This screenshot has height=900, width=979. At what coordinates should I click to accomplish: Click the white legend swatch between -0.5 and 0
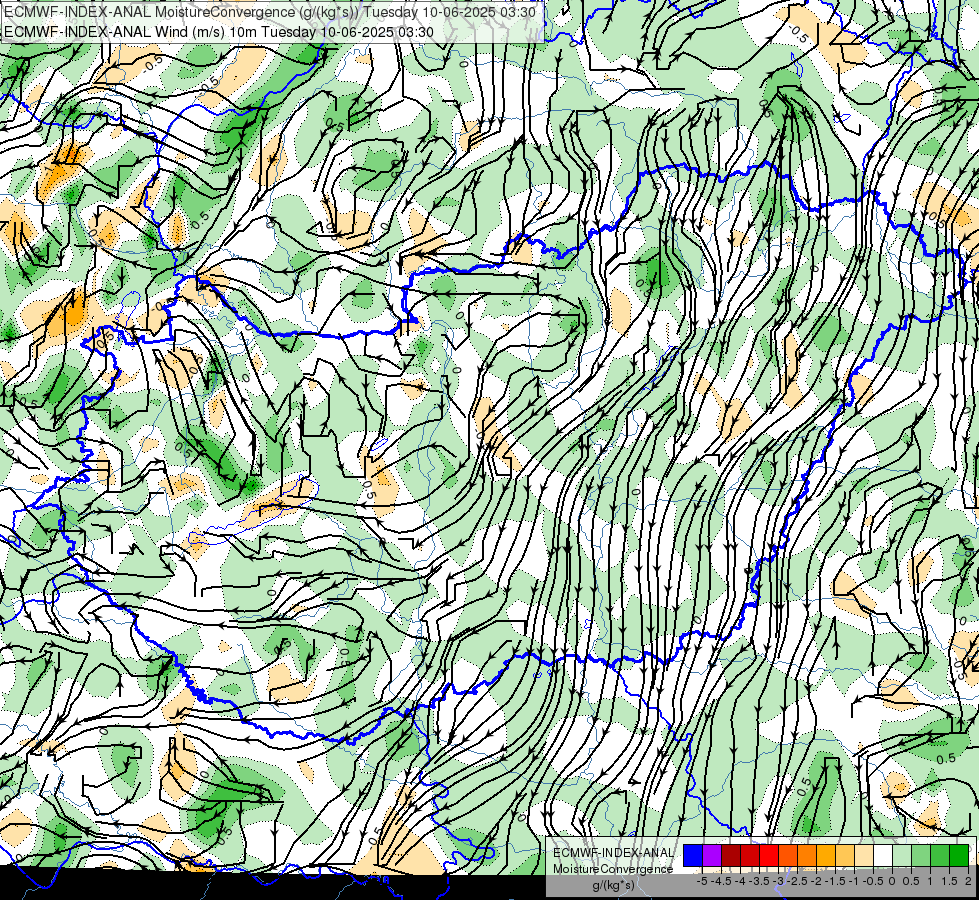click(883, 855)
